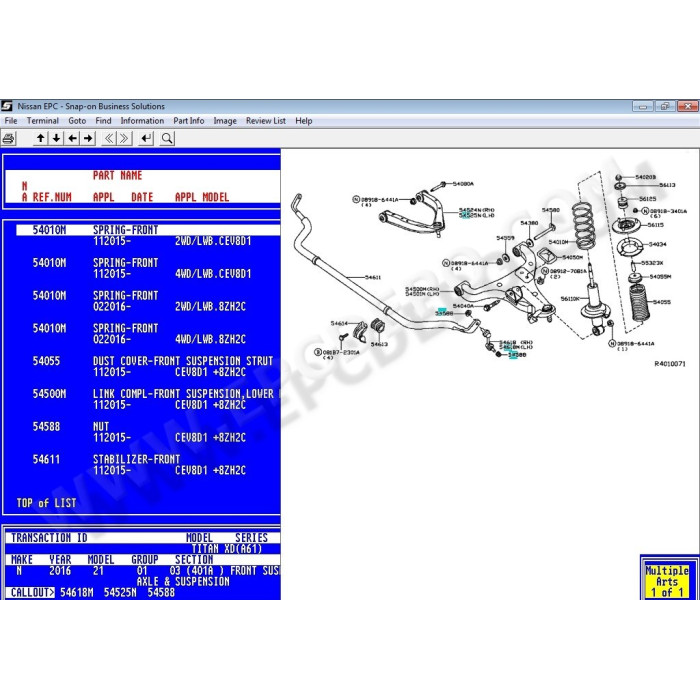The image size is (700, 700).
Task: Click the double left chevron page-back icon
Action: (x=109, y=138)
